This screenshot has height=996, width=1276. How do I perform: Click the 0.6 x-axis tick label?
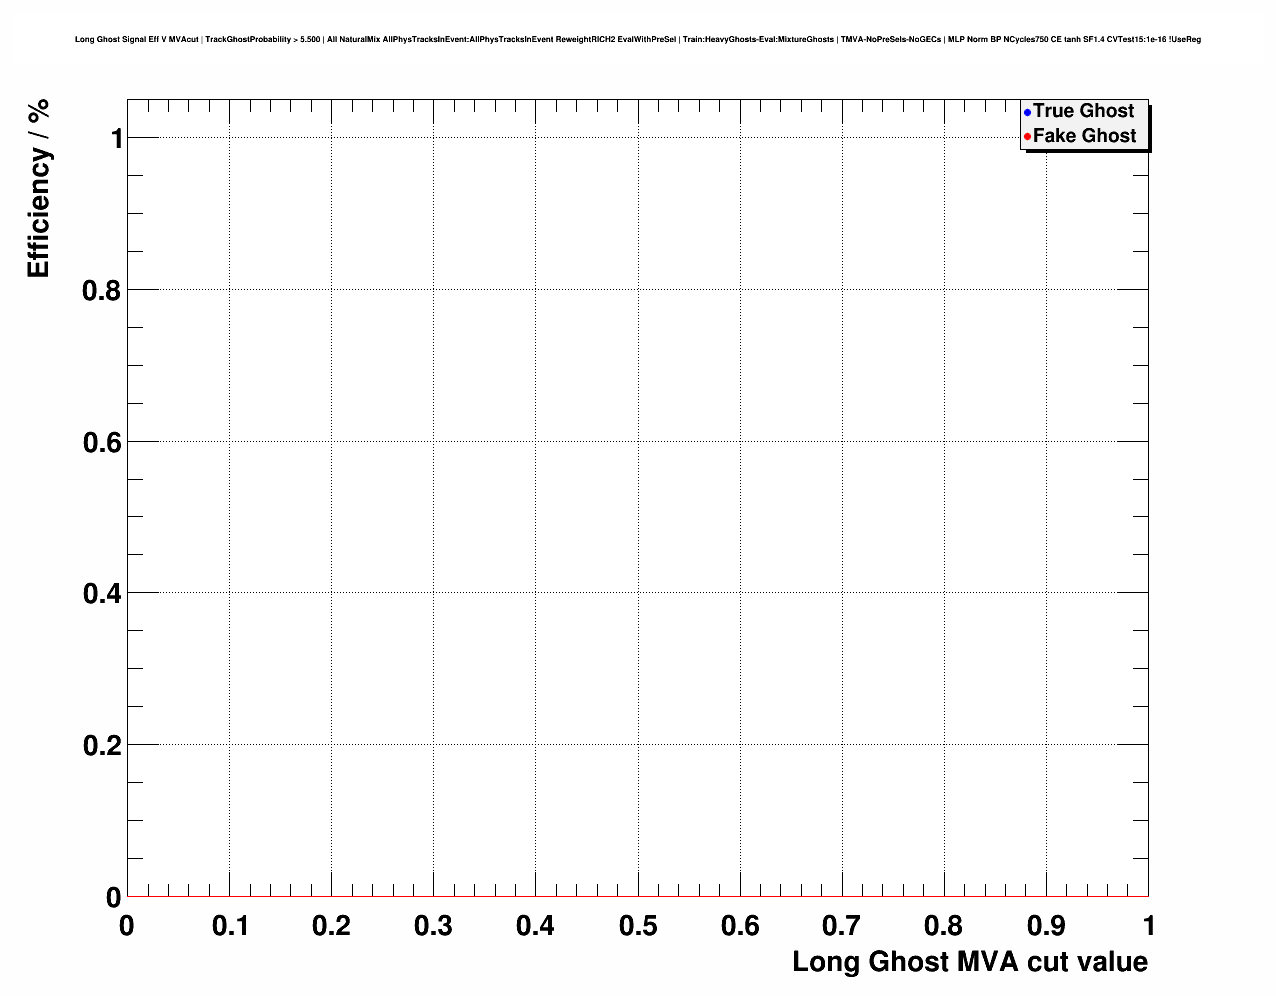[740, 926]
